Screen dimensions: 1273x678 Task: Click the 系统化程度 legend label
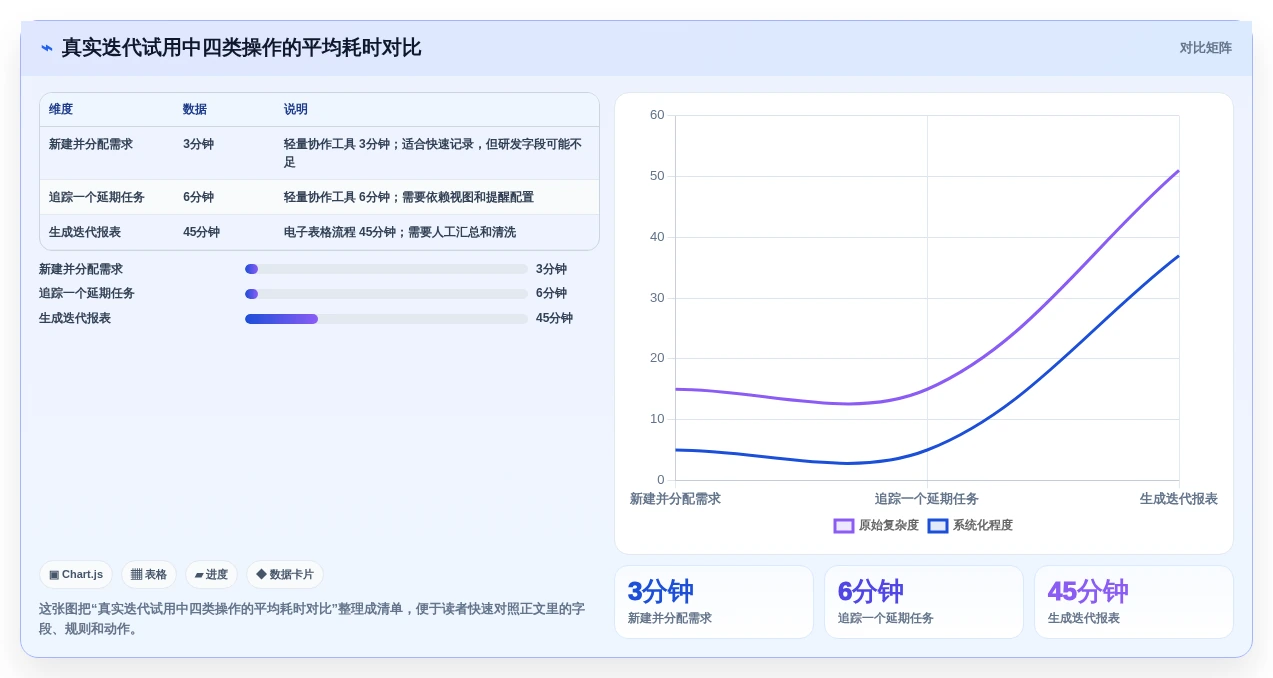(x=982, y=525)
